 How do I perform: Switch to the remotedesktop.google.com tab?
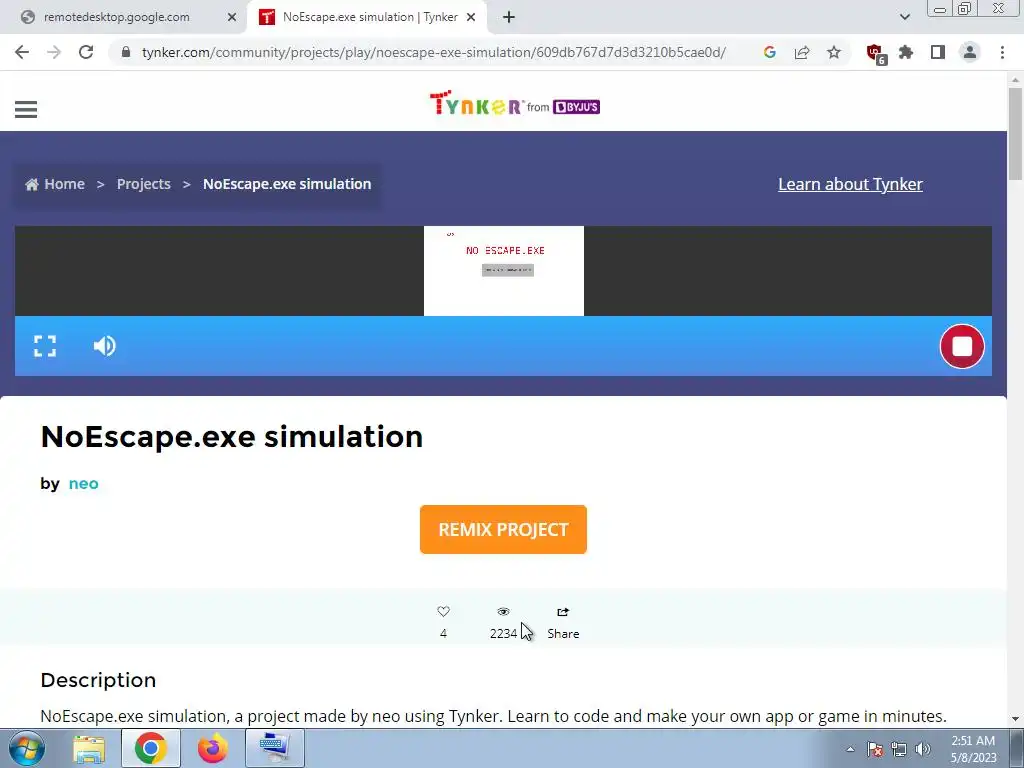point(116,17)
